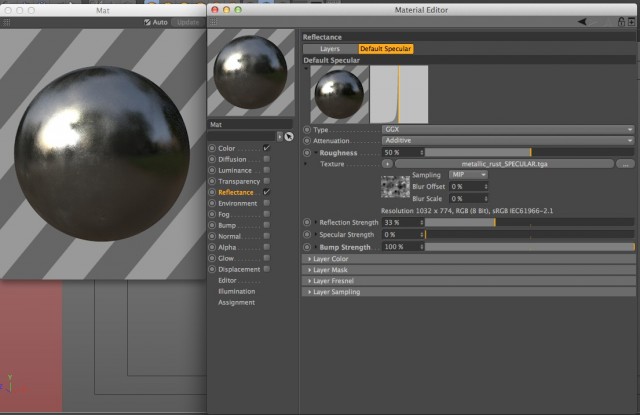This screenshot has height=415, width=640.
Task: Enable the Environment channel checkbox
Action: click(x=267, y=203)
